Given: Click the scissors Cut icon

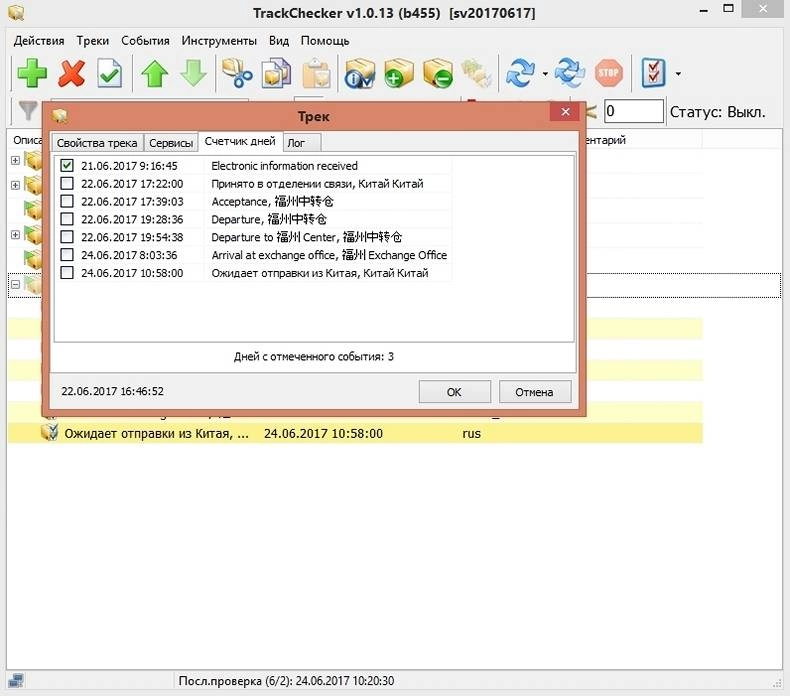Looking at the screenshot, I should 237,74.
